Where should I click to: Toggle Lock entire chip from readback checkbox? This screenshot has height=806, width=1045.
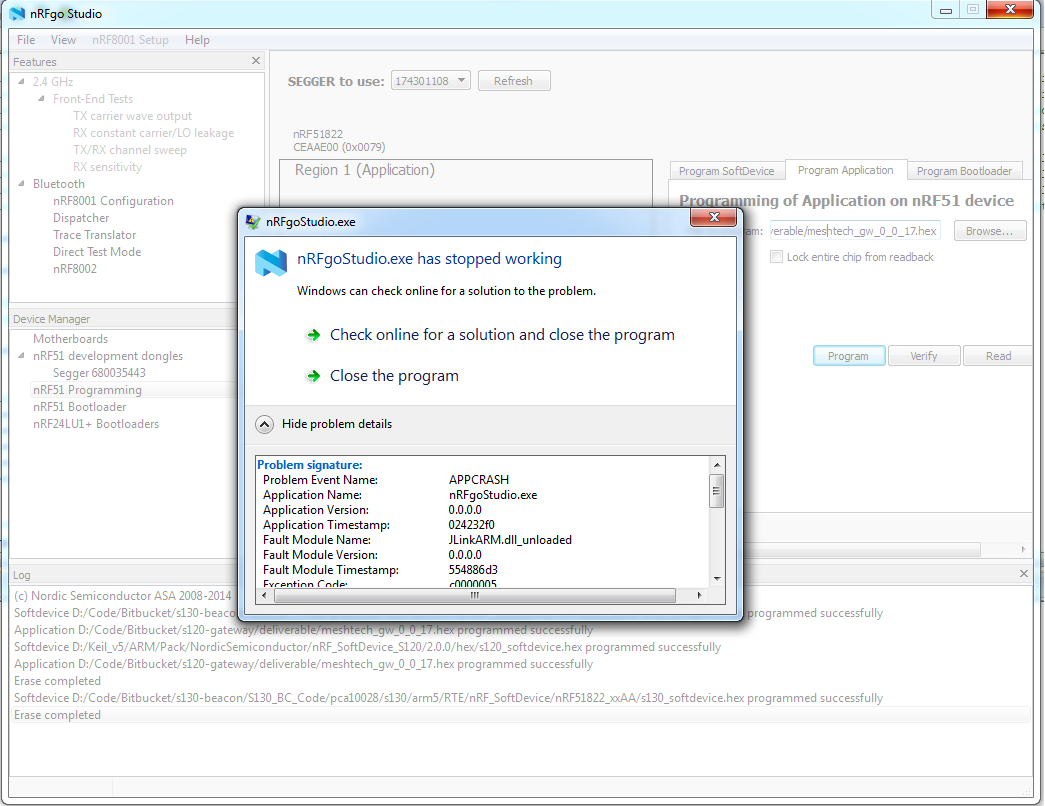pyautogui.click(x=776, y=257)
